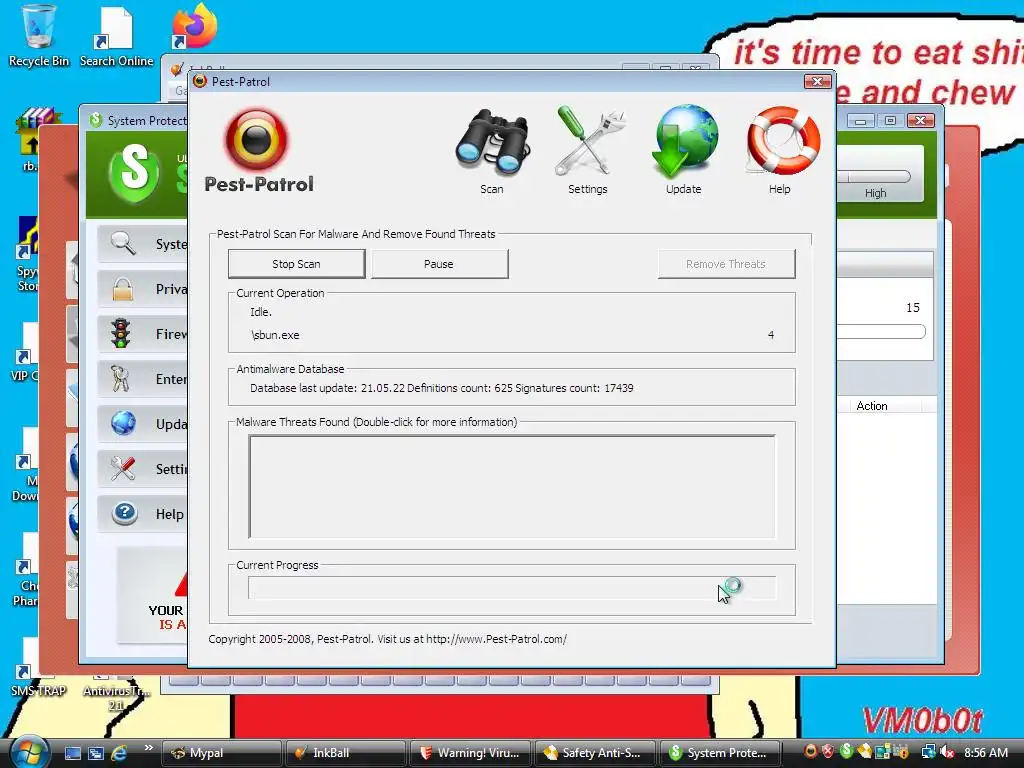
Task: Click Help question mark in System Protector sidebar
Action: point(142,514)
